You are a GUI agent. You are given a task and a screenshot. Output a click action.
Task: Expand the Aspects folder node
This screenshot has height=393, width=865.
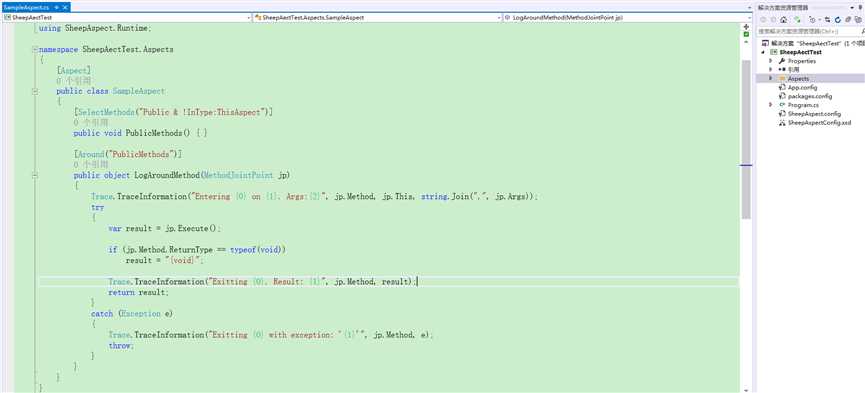tap(771, 78)
